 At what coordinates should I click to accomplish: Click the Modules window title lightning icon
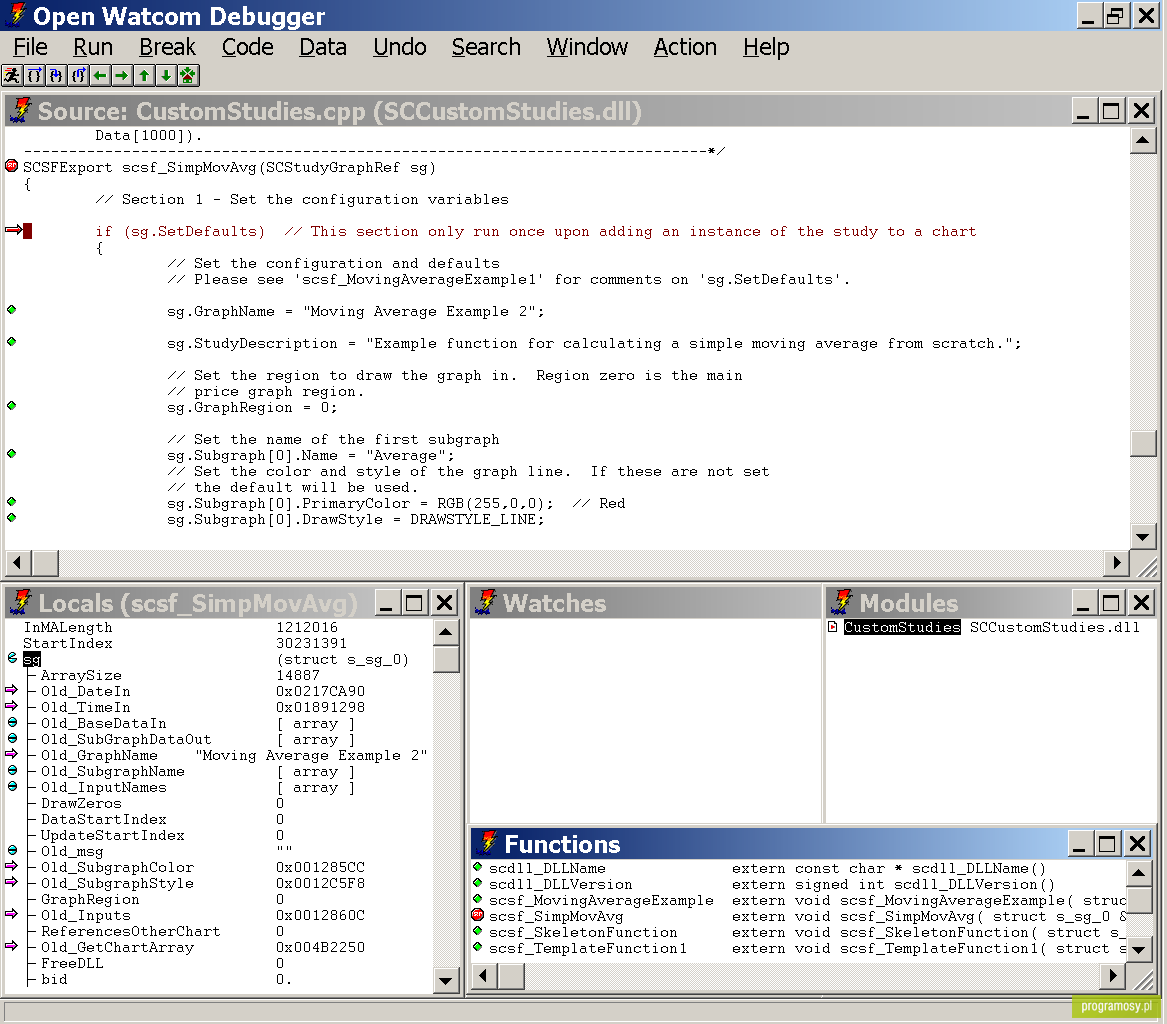pos(842,603)
